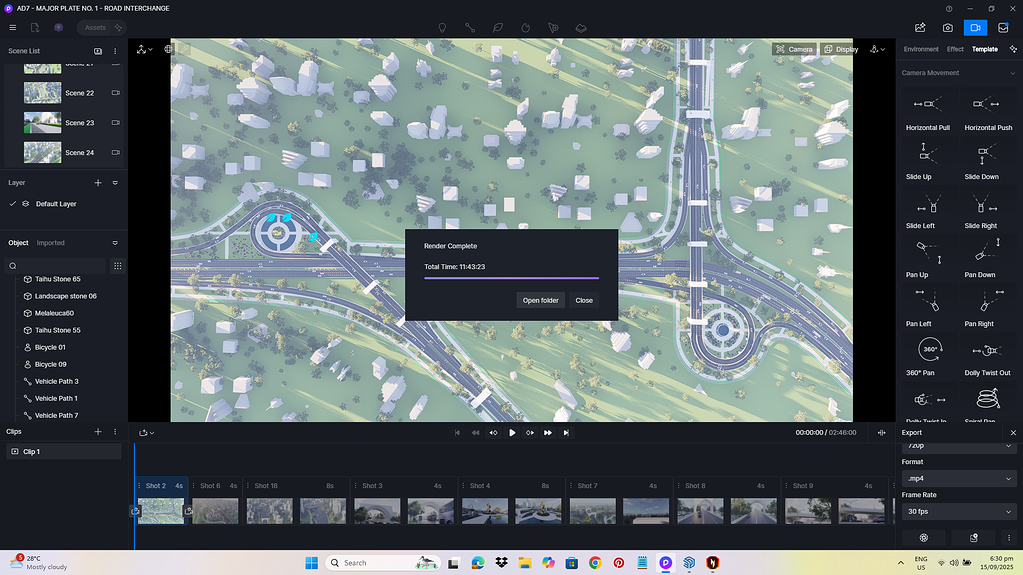Open the hamburger main menu
Viewport: 1023px width, 575px height.
click(x=12, y=27)
